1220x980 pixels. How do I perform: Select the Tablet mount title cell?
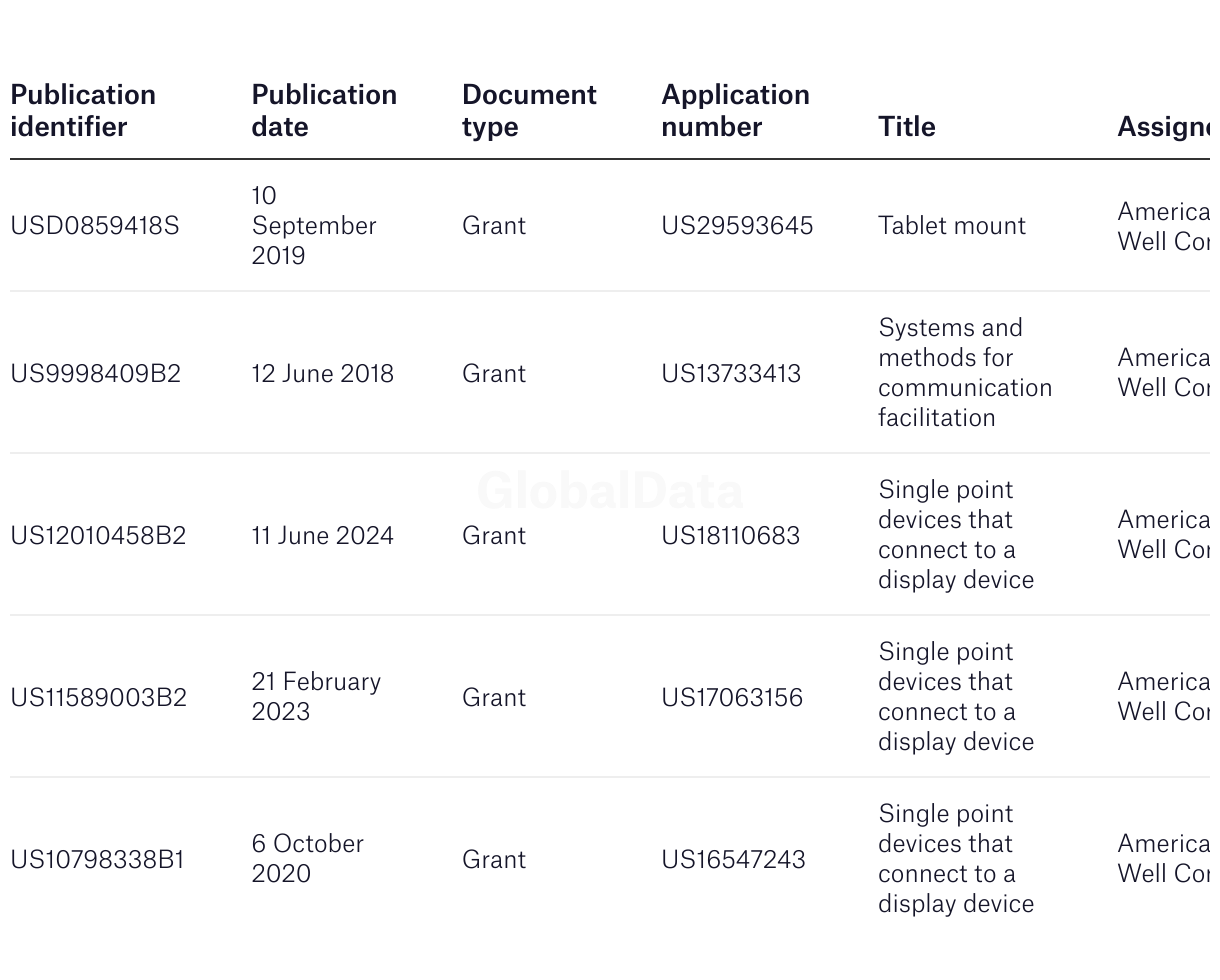(951, 226)
